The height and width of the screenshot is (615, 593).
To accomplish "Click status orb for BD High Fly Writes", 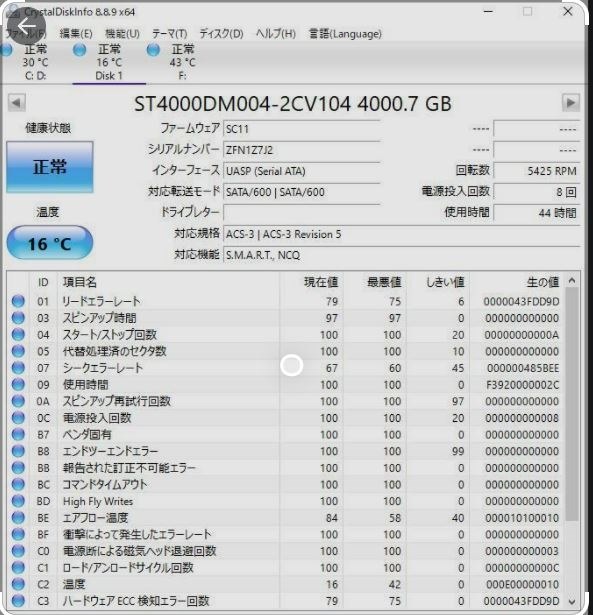I will coord(18,501).
